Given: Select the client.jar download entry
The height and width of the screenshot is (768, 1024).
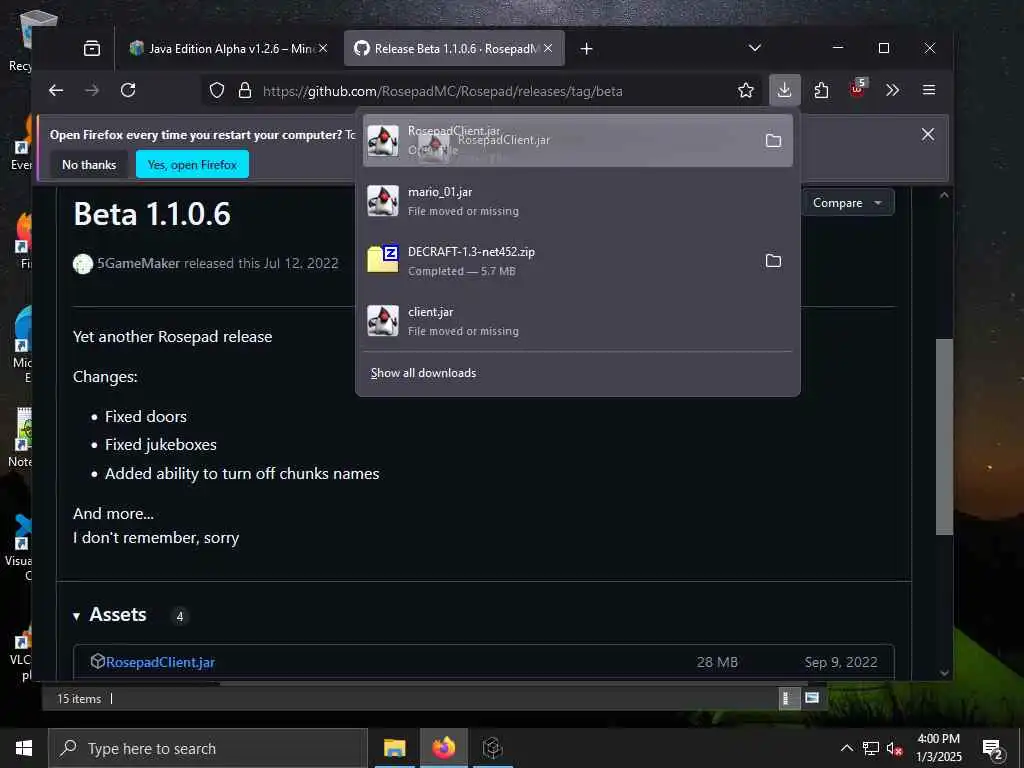Looking at the screenshot, I should tap(577, 321).
